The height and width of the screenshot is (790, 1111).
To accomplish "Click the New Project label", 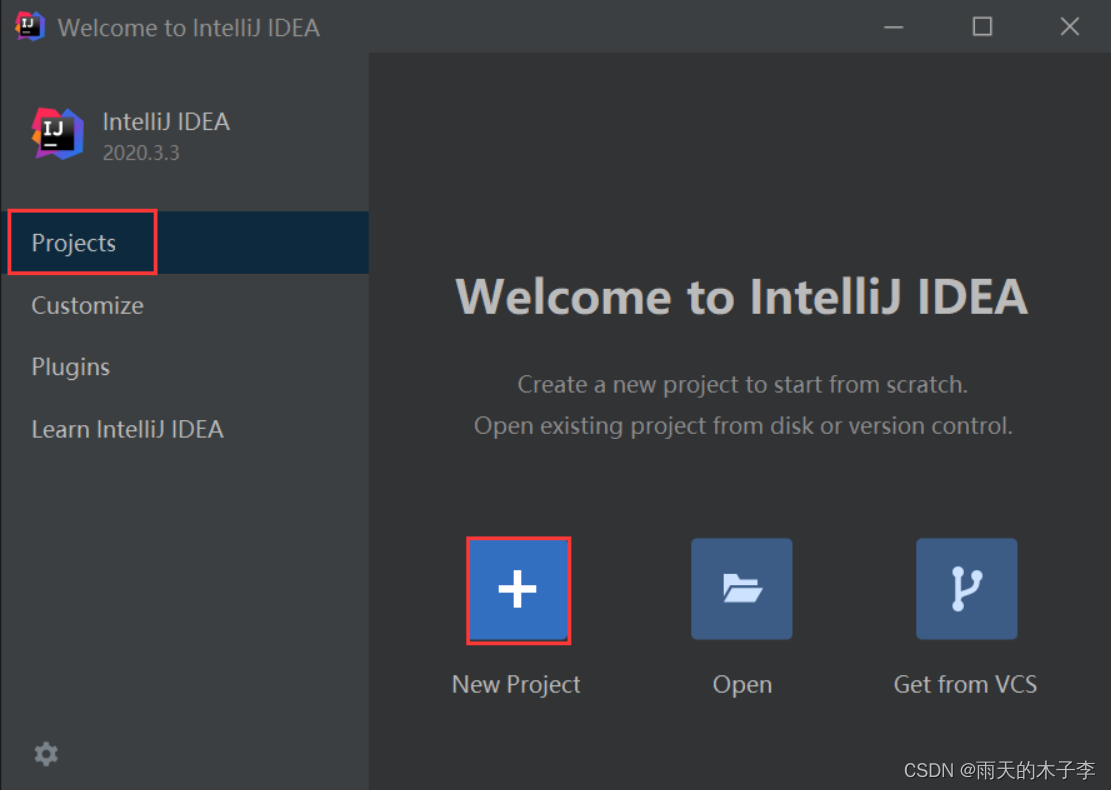I will (517, 684).
